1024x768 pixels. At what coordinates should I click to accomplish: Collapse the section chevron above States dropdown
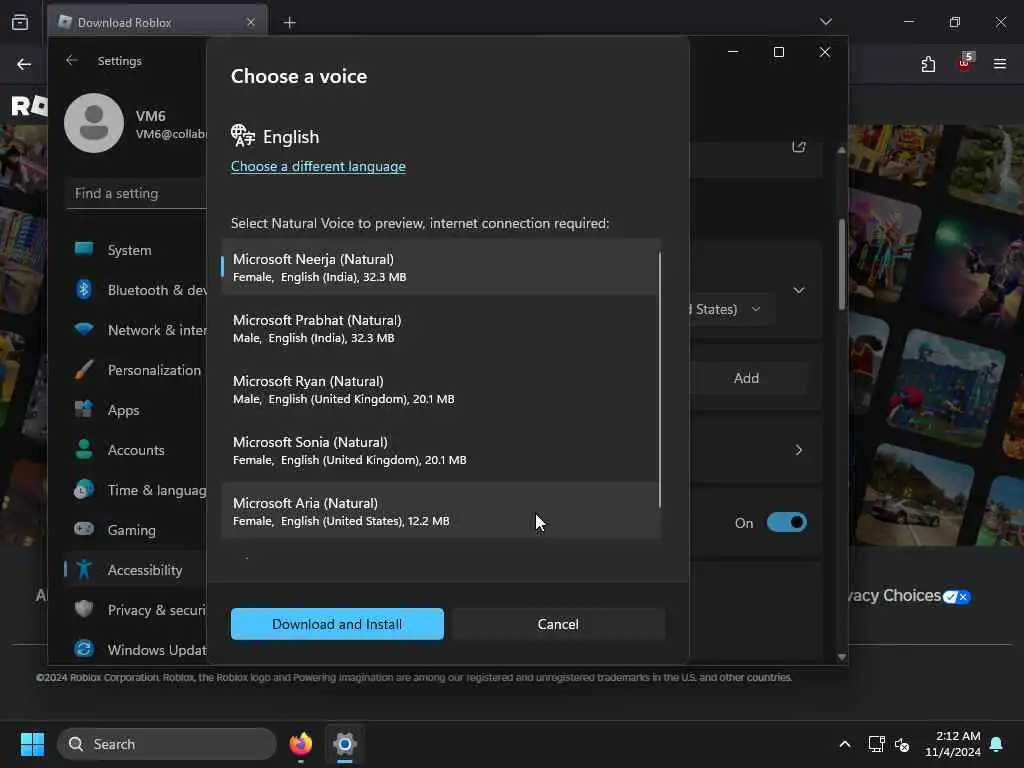[799, 290]
